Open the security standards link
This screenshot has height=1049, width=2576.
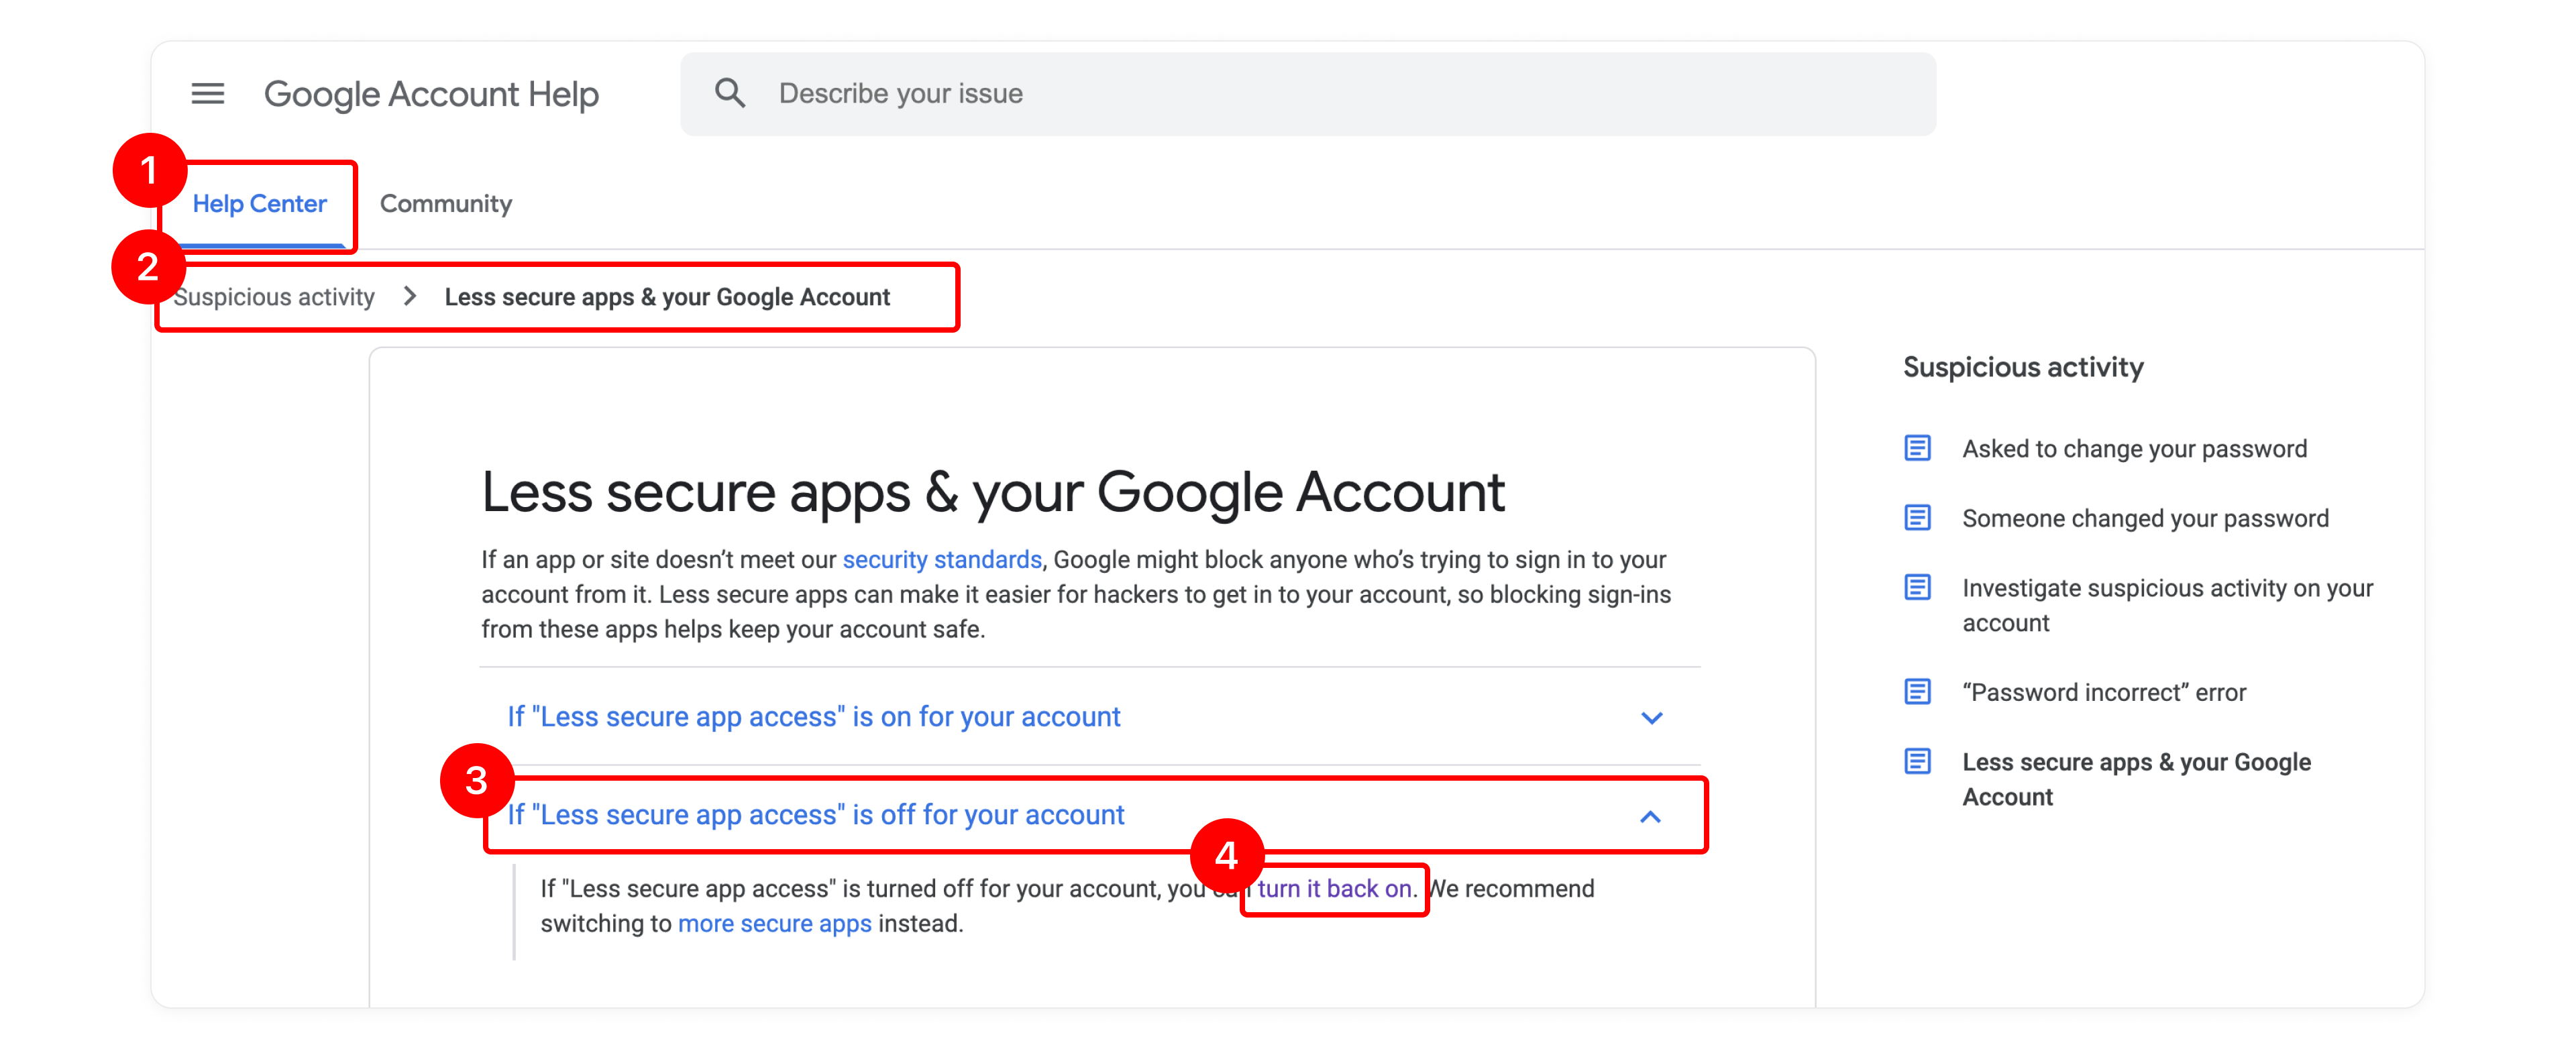pos(942,559)
